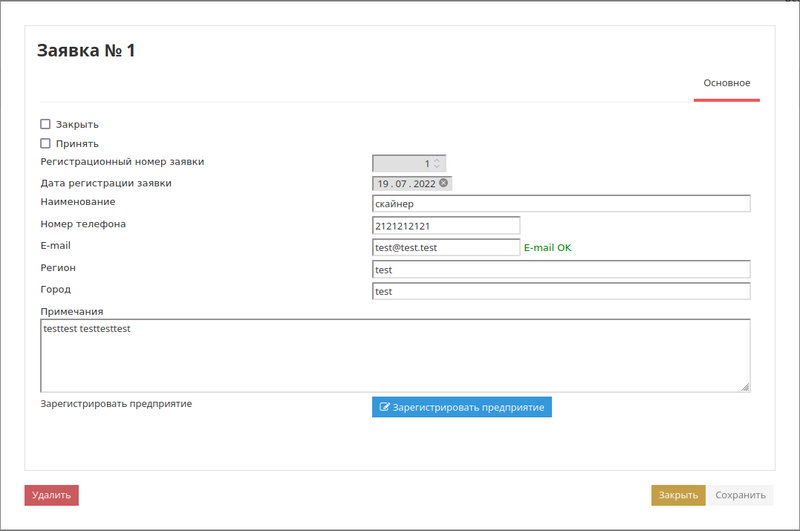Click inside the Примечания notes textarea
This screenshot has height=531, width=800.
coord(395,355)
